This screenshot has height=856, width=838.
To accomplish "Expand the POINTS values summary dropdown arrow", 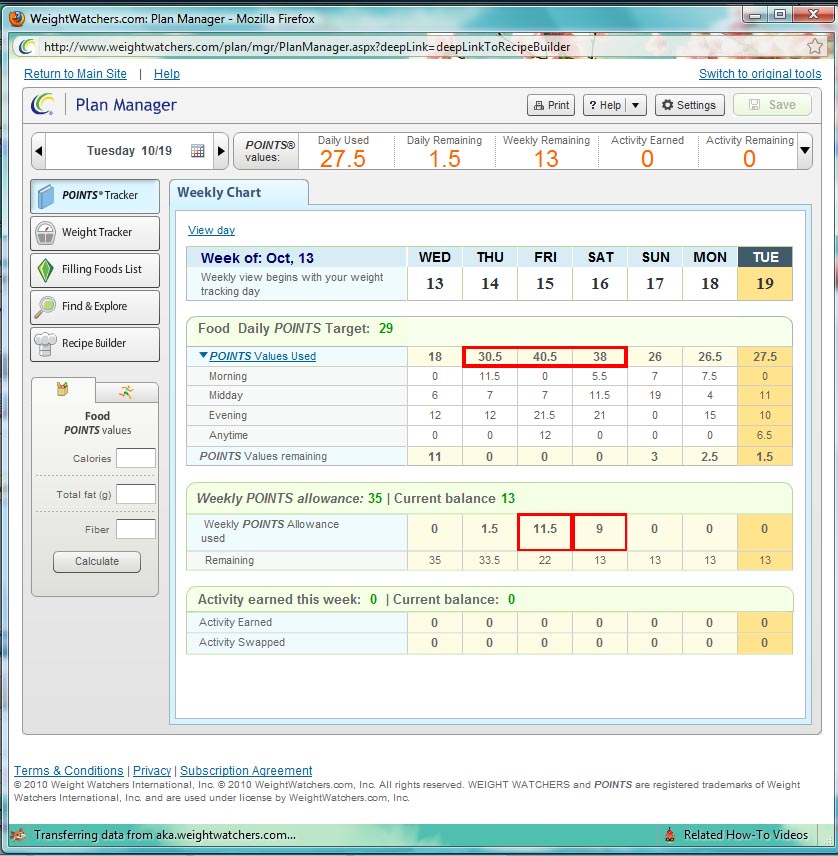I will click(805, 150).
